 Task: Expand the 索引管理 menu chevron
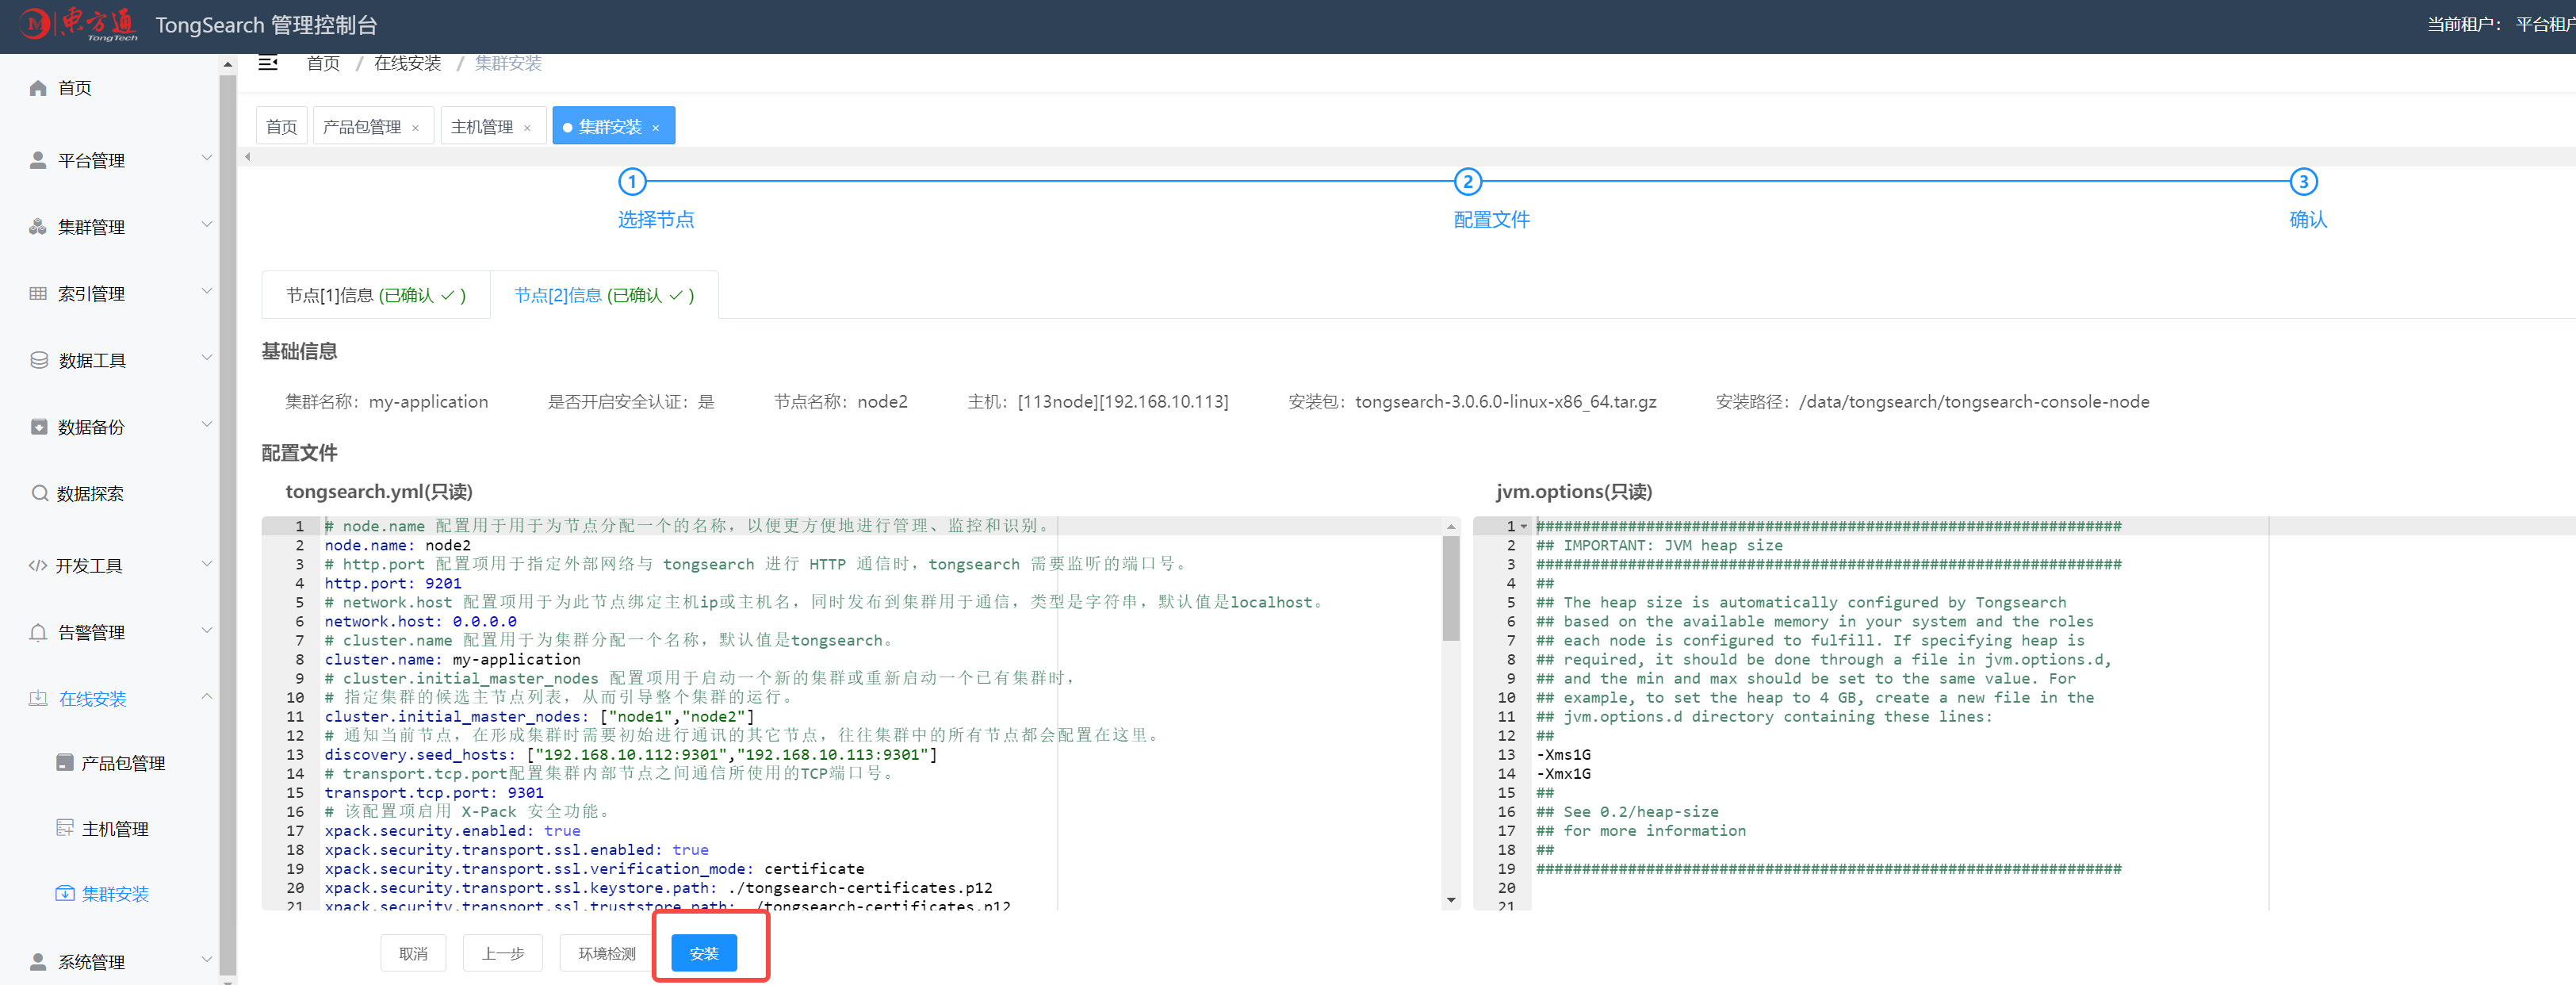pos(207,292)
